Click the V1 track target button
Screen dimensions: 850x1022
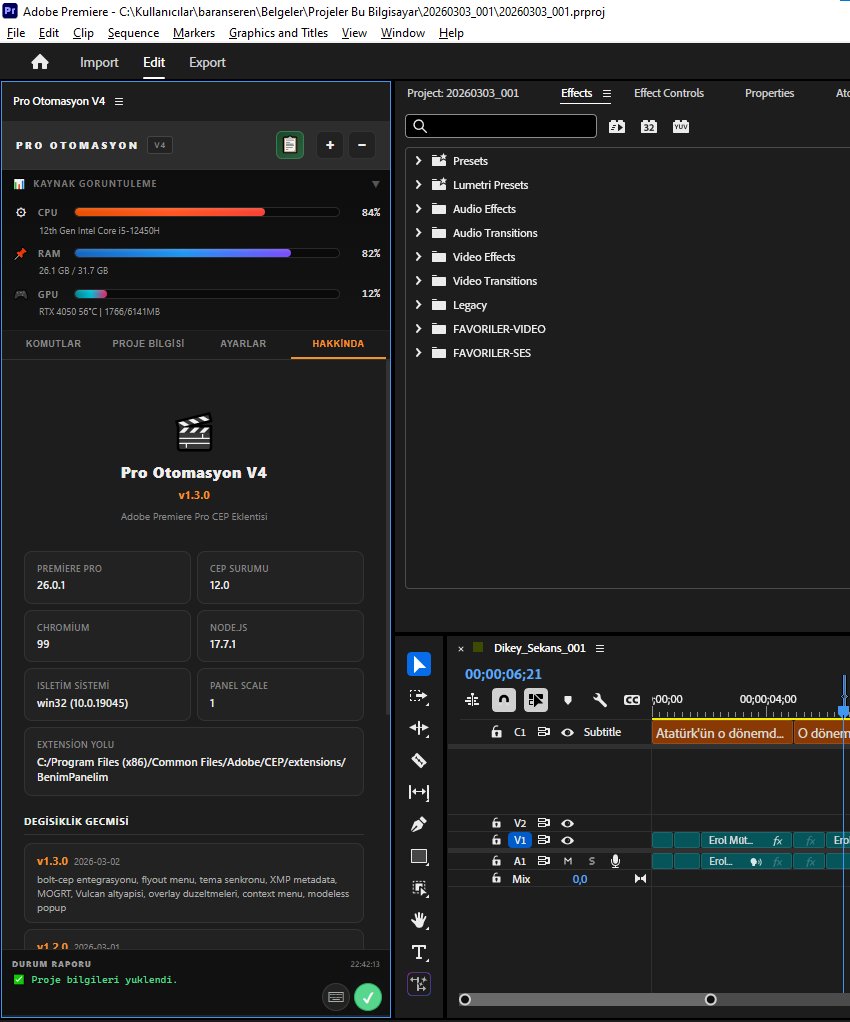520,840
